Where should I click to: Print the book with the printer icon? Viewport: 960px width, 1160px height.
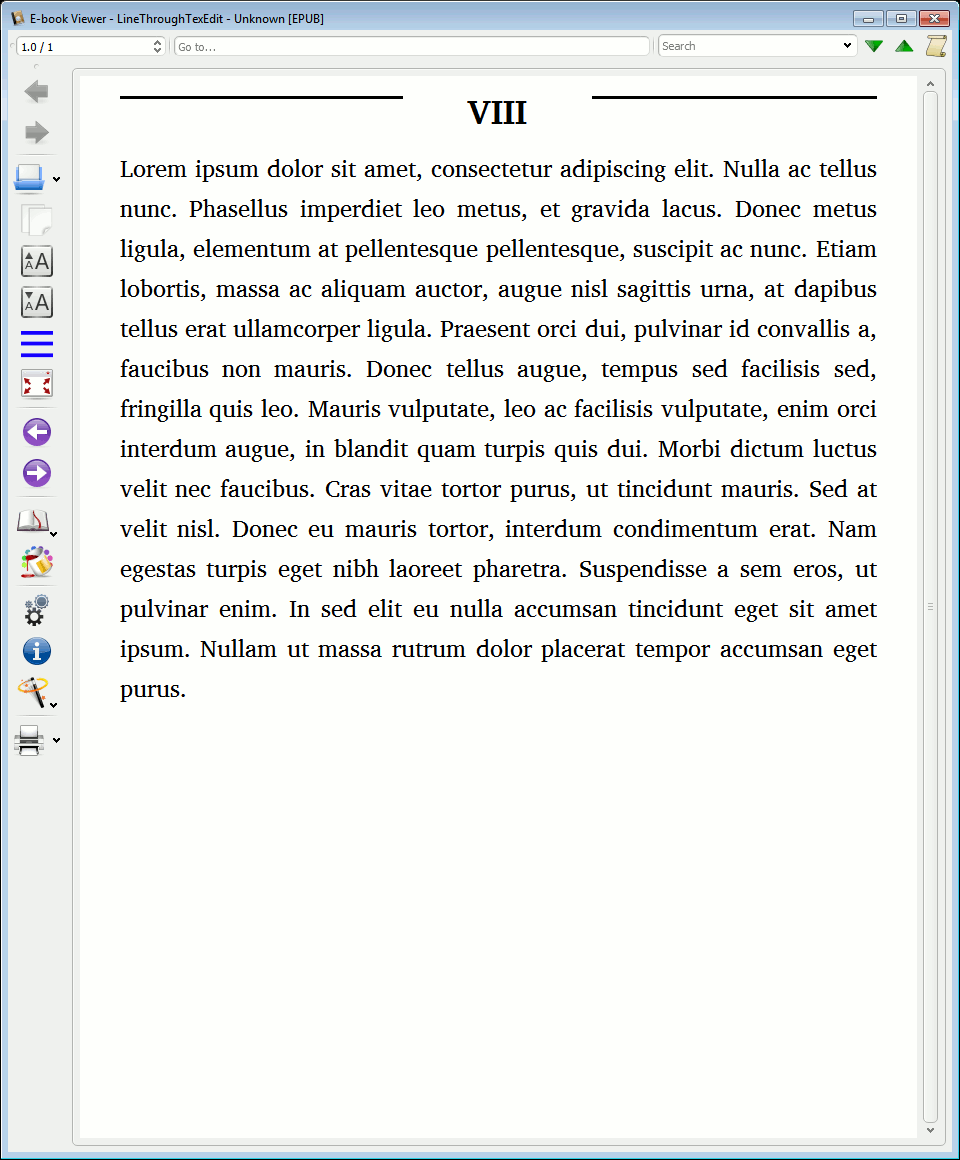pos(30,740)
